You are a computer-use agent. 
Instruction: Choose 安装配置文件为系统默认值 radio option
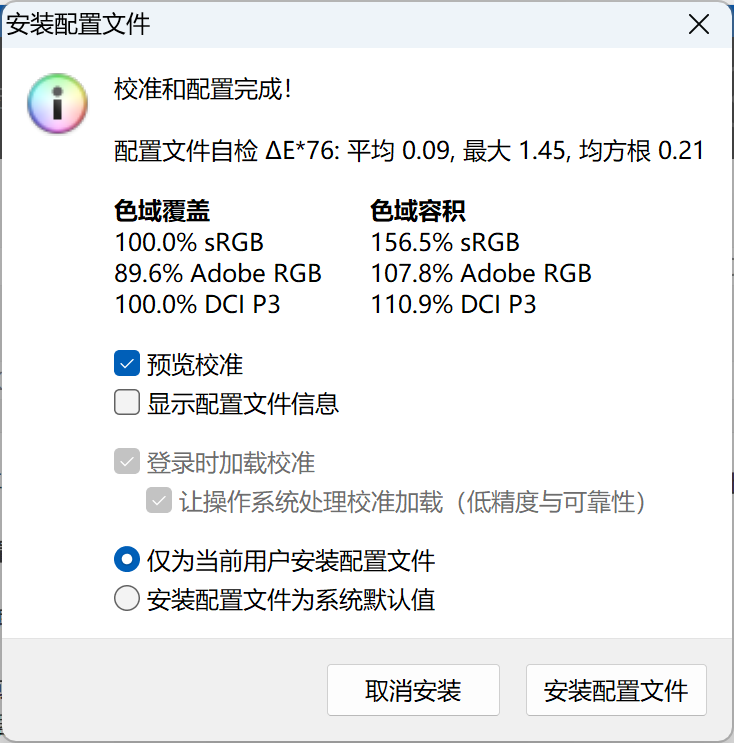127,599
